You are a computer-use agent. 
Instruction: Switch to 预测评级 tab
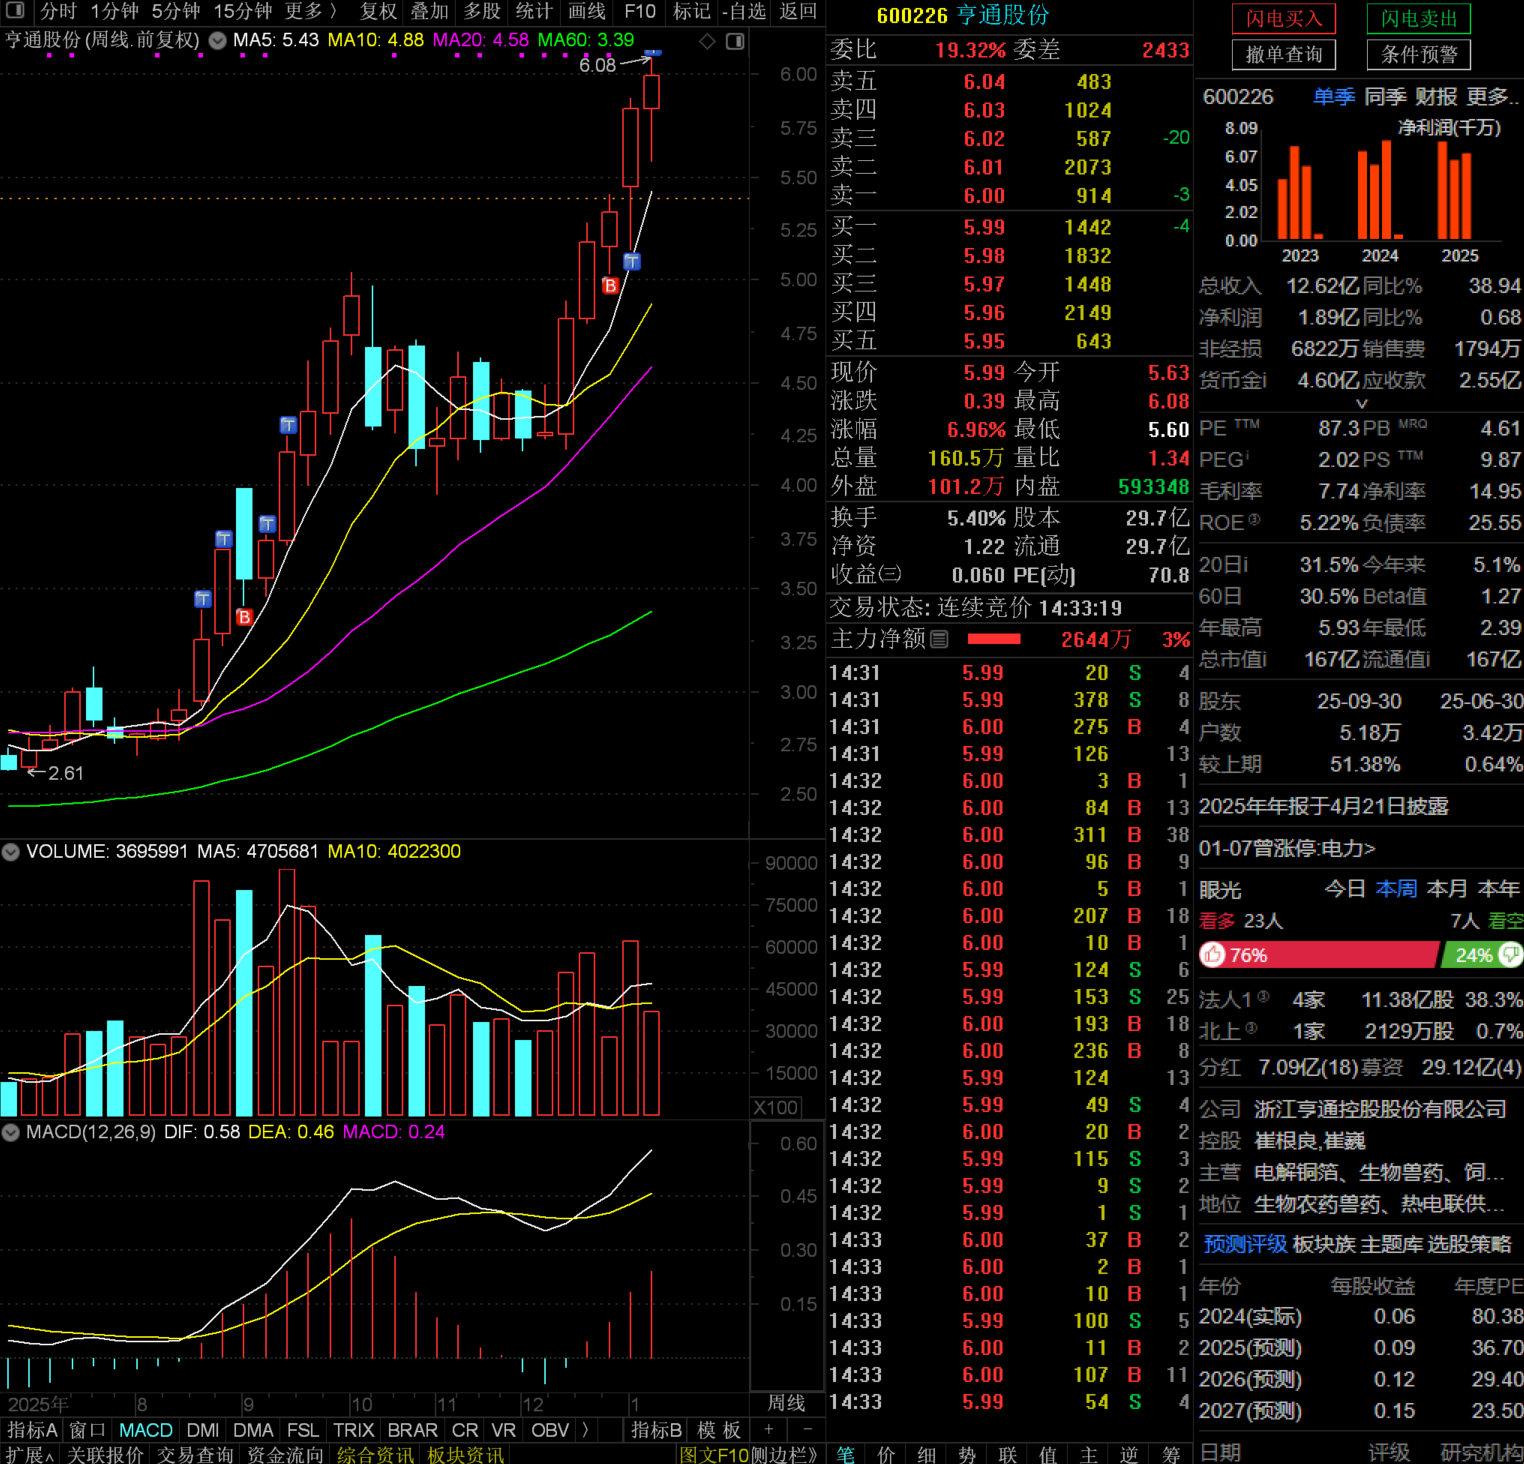(x=1244, y=1244)
